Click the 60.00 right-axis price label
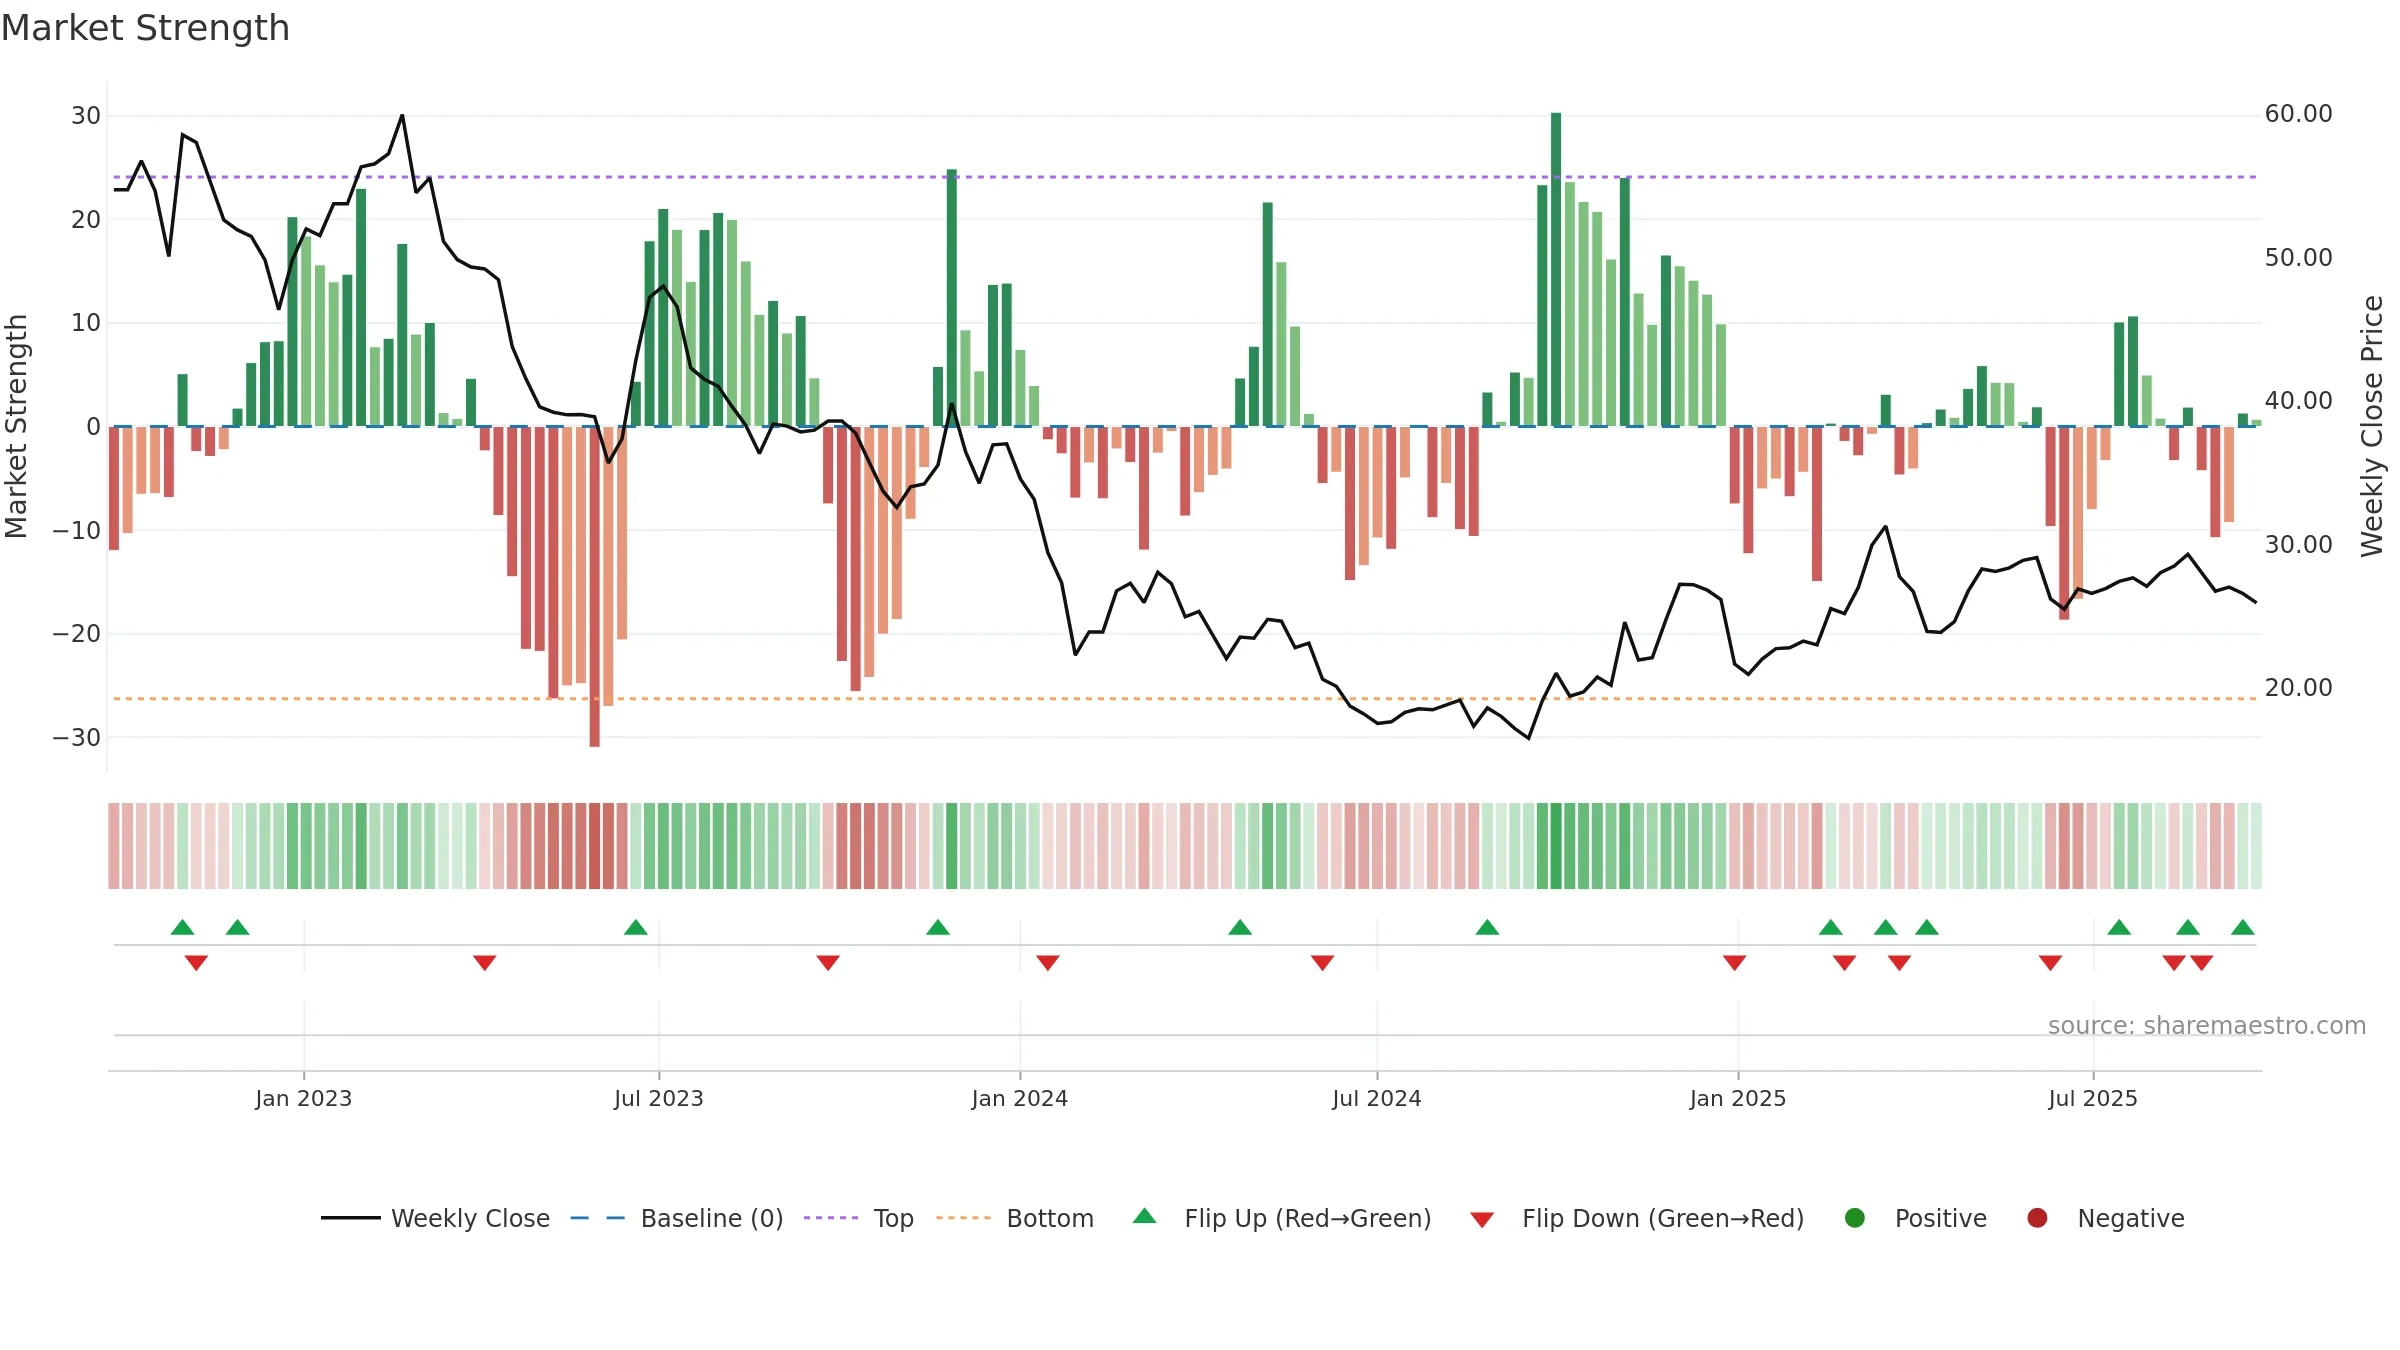Screen dimensions: 2400x1350 click(2298, 114)
